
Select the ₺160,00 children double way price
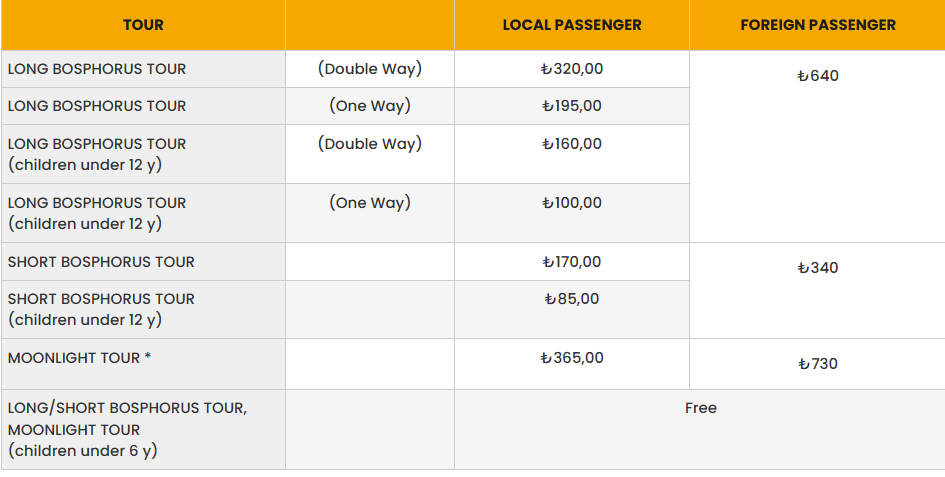[x=572, y=144]
